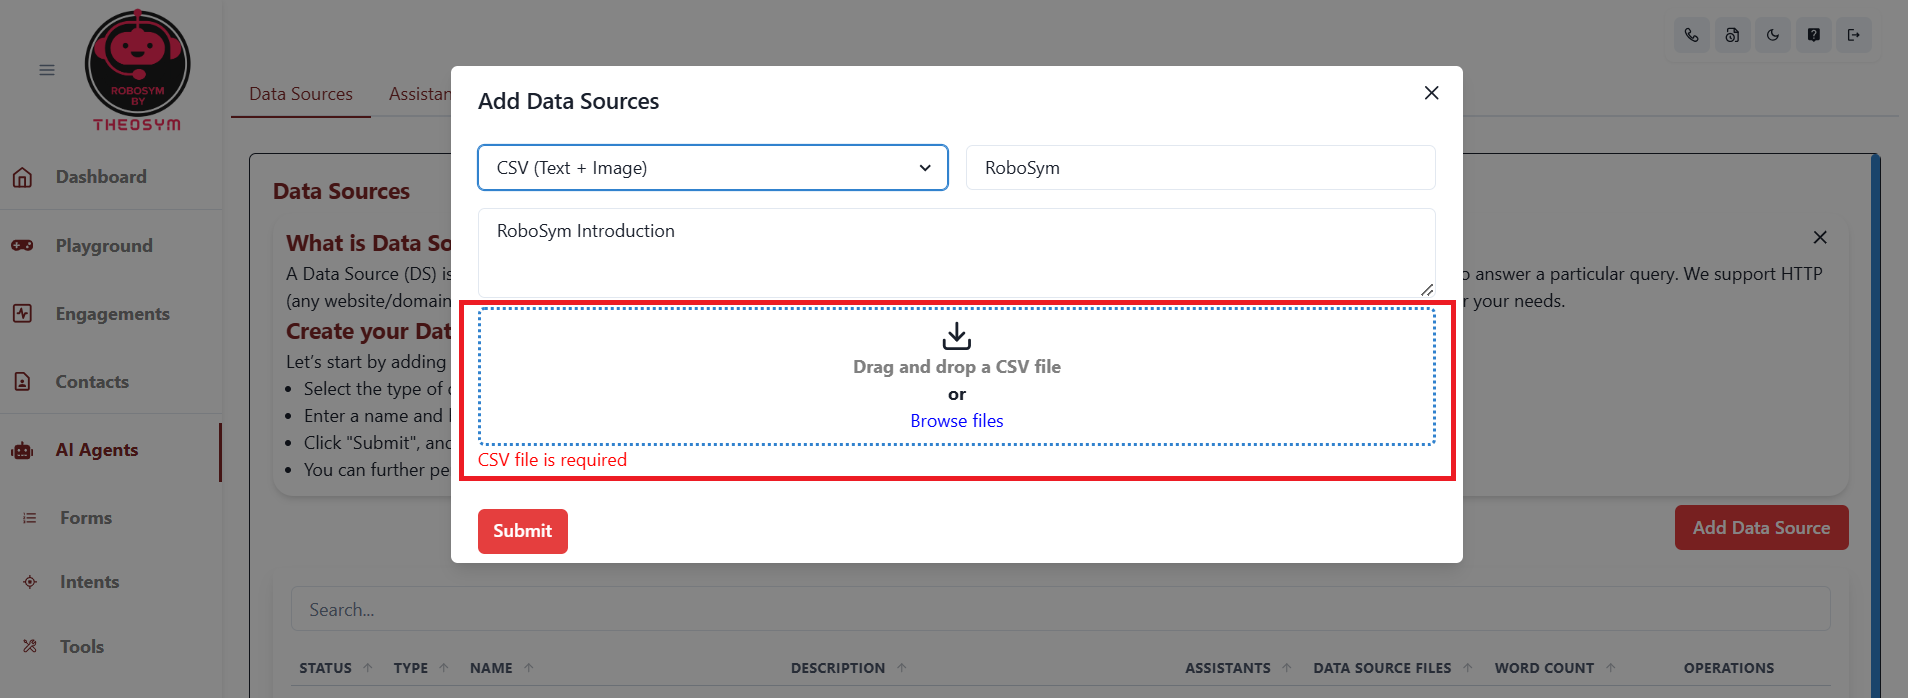Screen dimensions: 1908x698
Task: Click the red Submit button
Action: point(523,531)
